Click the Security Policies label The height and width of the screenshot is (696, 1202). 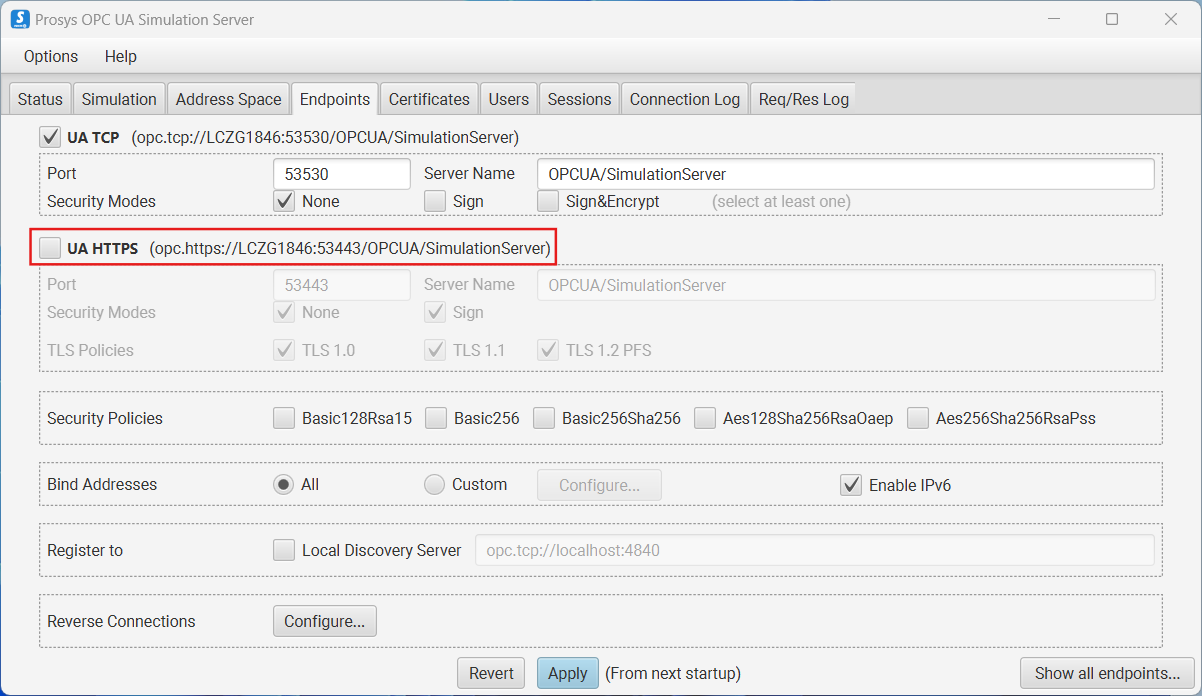click(105, 419)
